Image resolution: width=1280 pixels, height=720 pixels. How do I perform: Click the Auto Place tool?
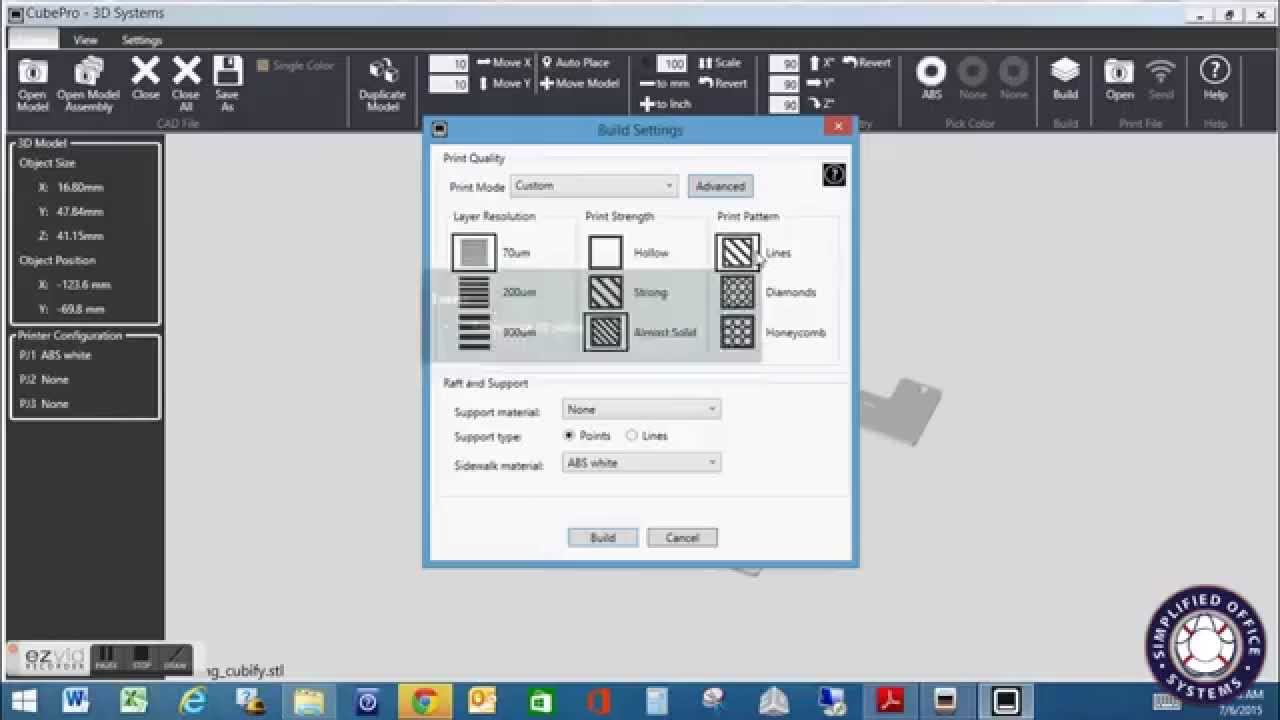(575, 62)
